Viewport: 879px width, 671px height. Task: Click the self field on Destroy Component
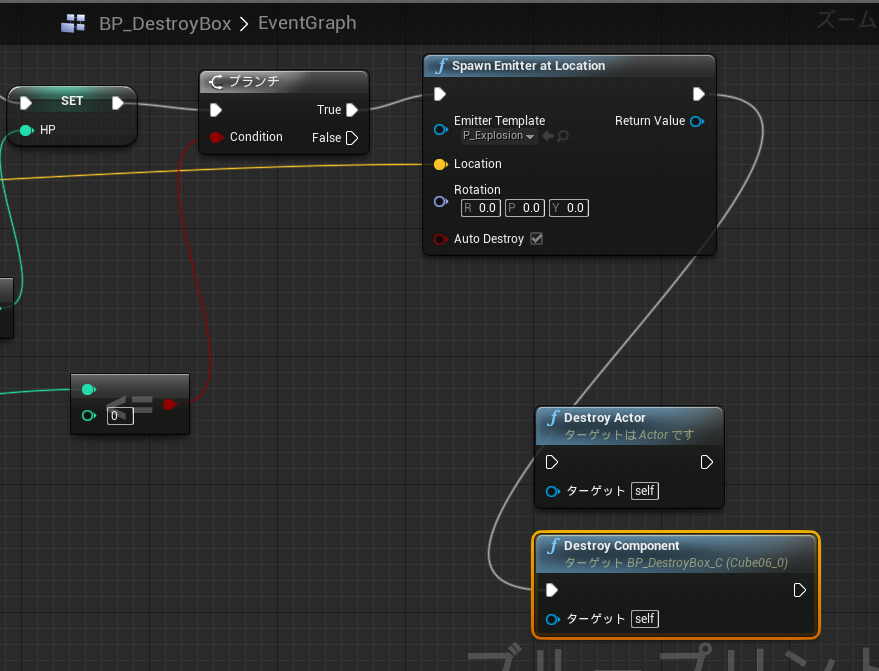tap(645, 619)
